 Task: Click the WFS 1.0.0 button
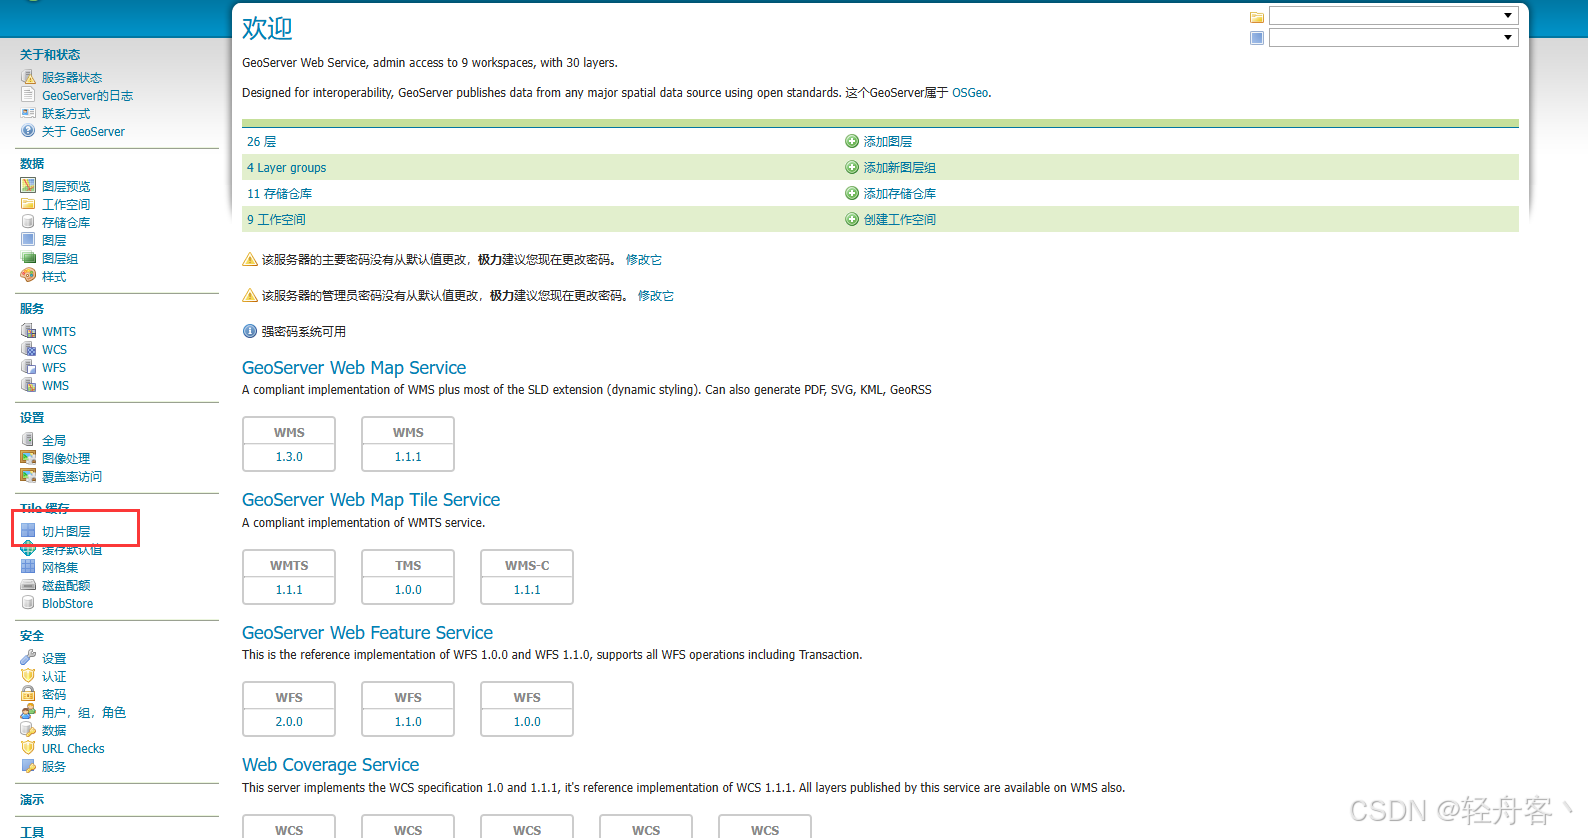(x=527, y=709)
